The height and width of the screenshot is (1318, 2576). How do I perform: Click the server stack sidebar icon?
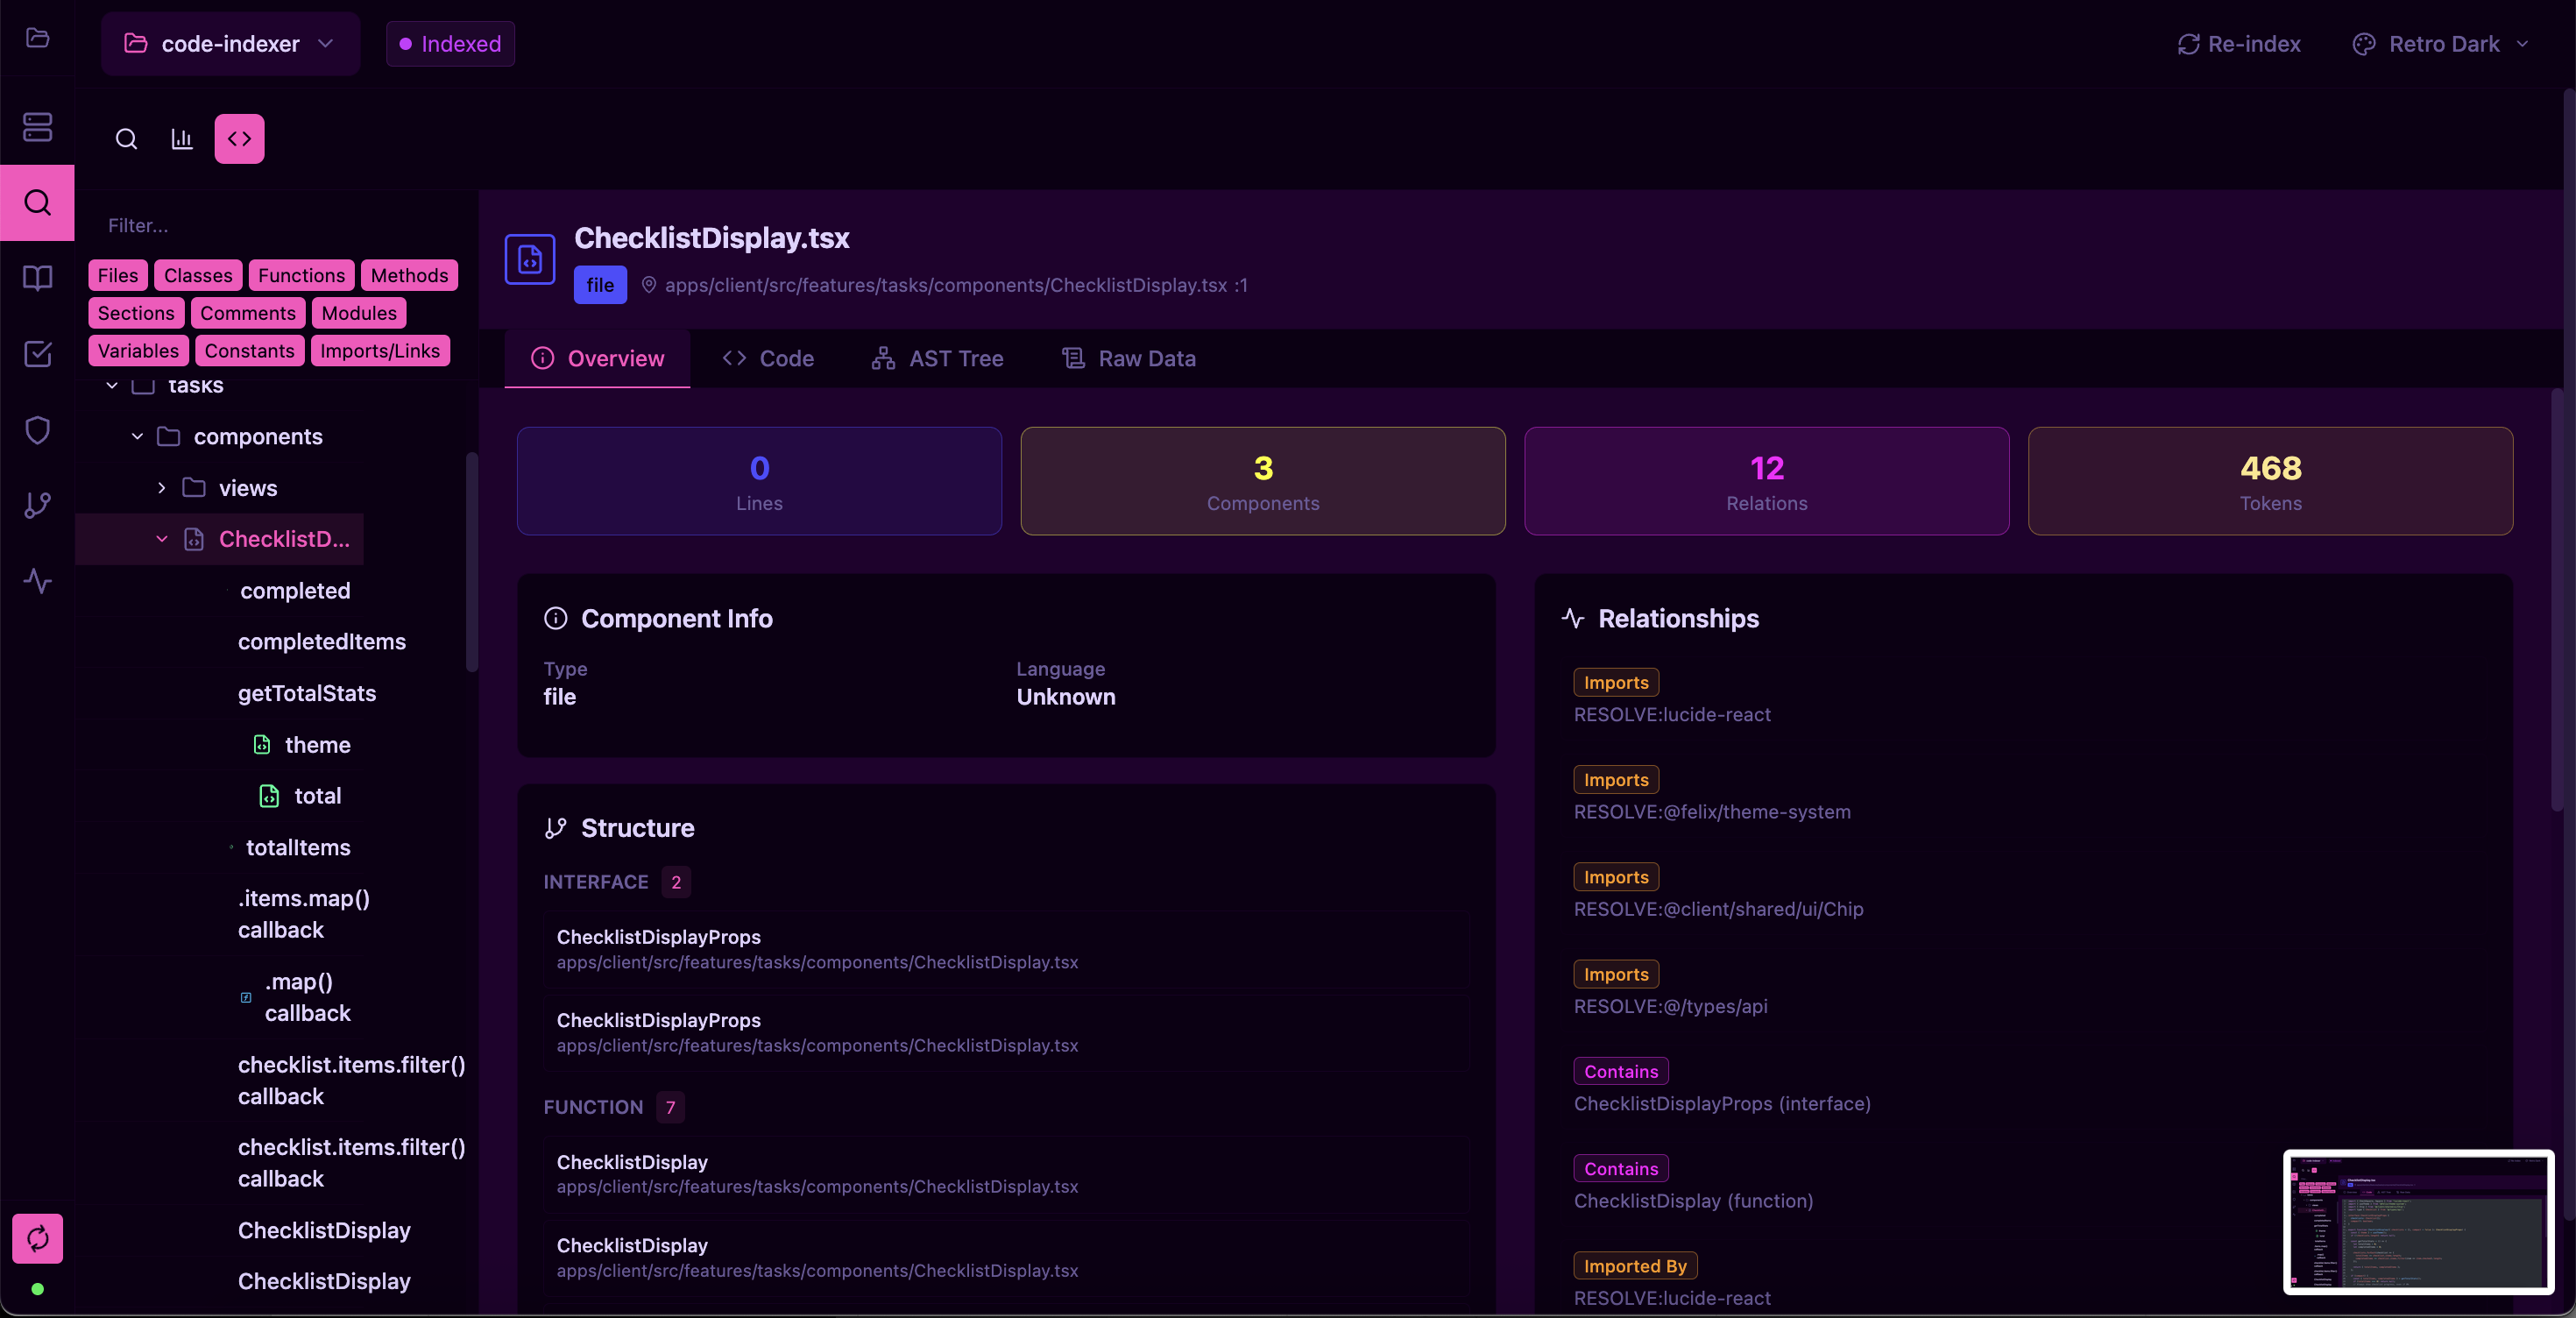(x=37, y=127)
